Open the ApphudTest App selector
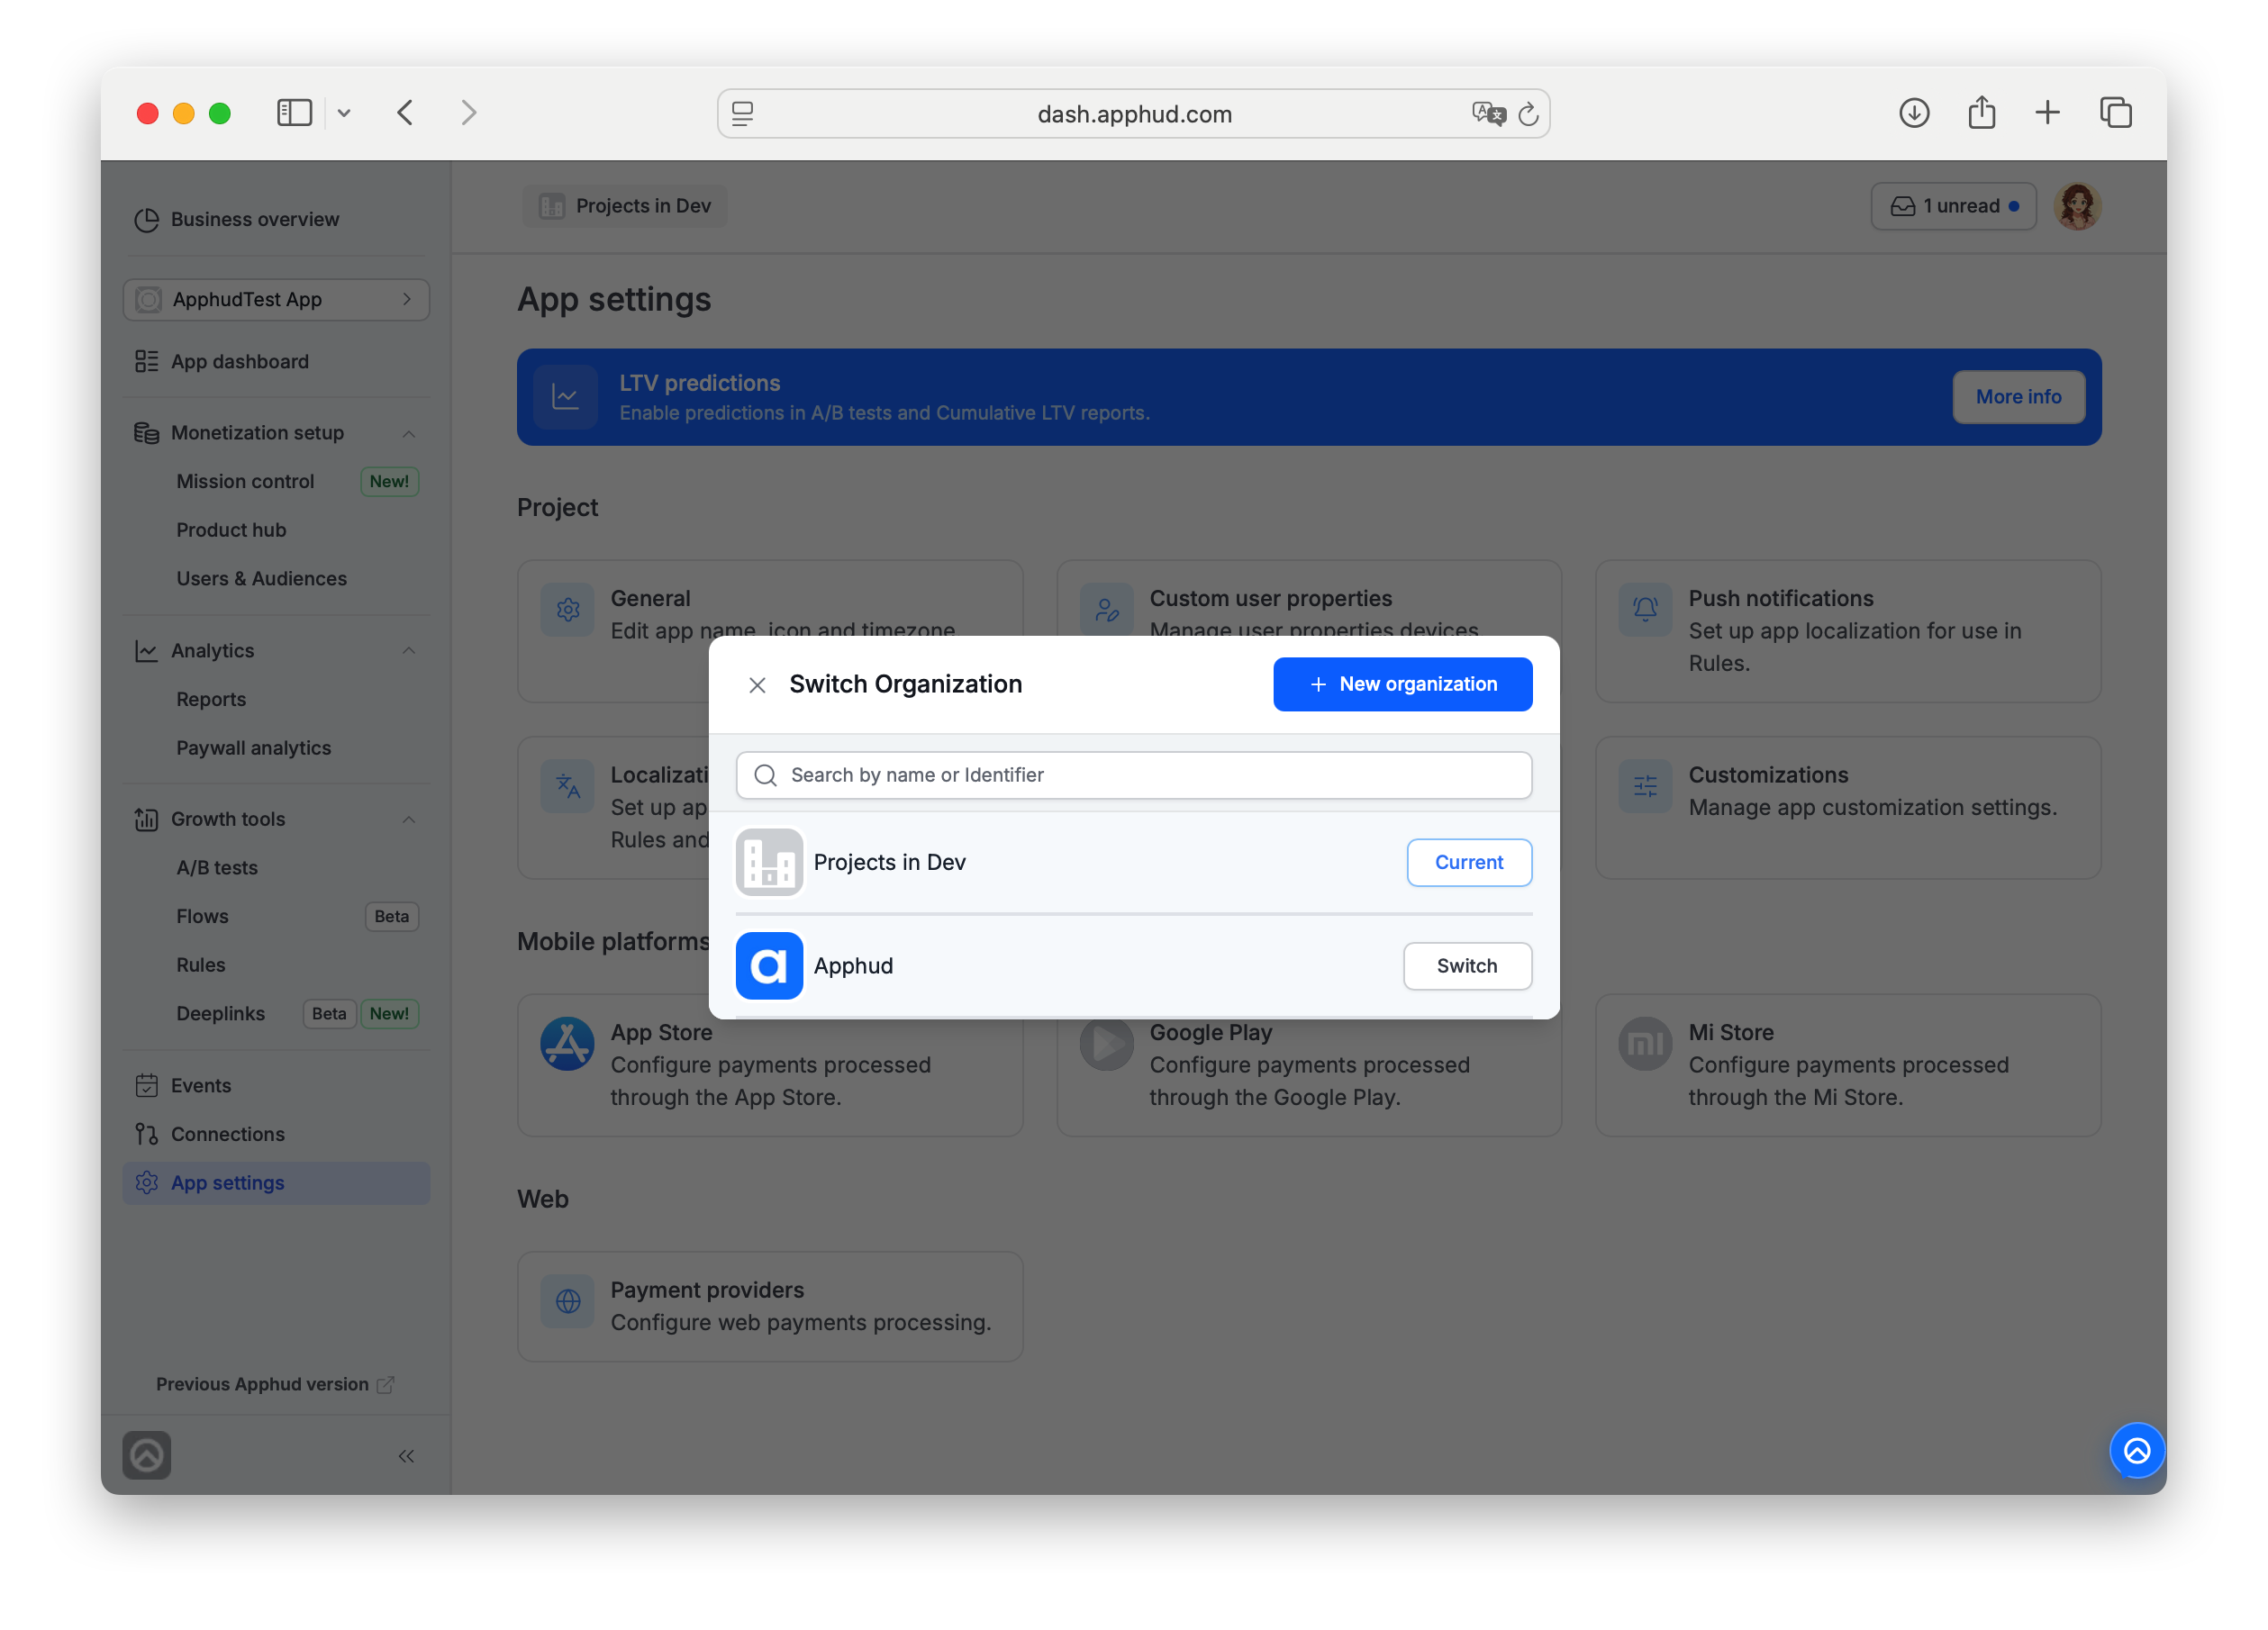Image resolution: width=2268 pixels, height=1630 pixels. click(x=276, y=300)
